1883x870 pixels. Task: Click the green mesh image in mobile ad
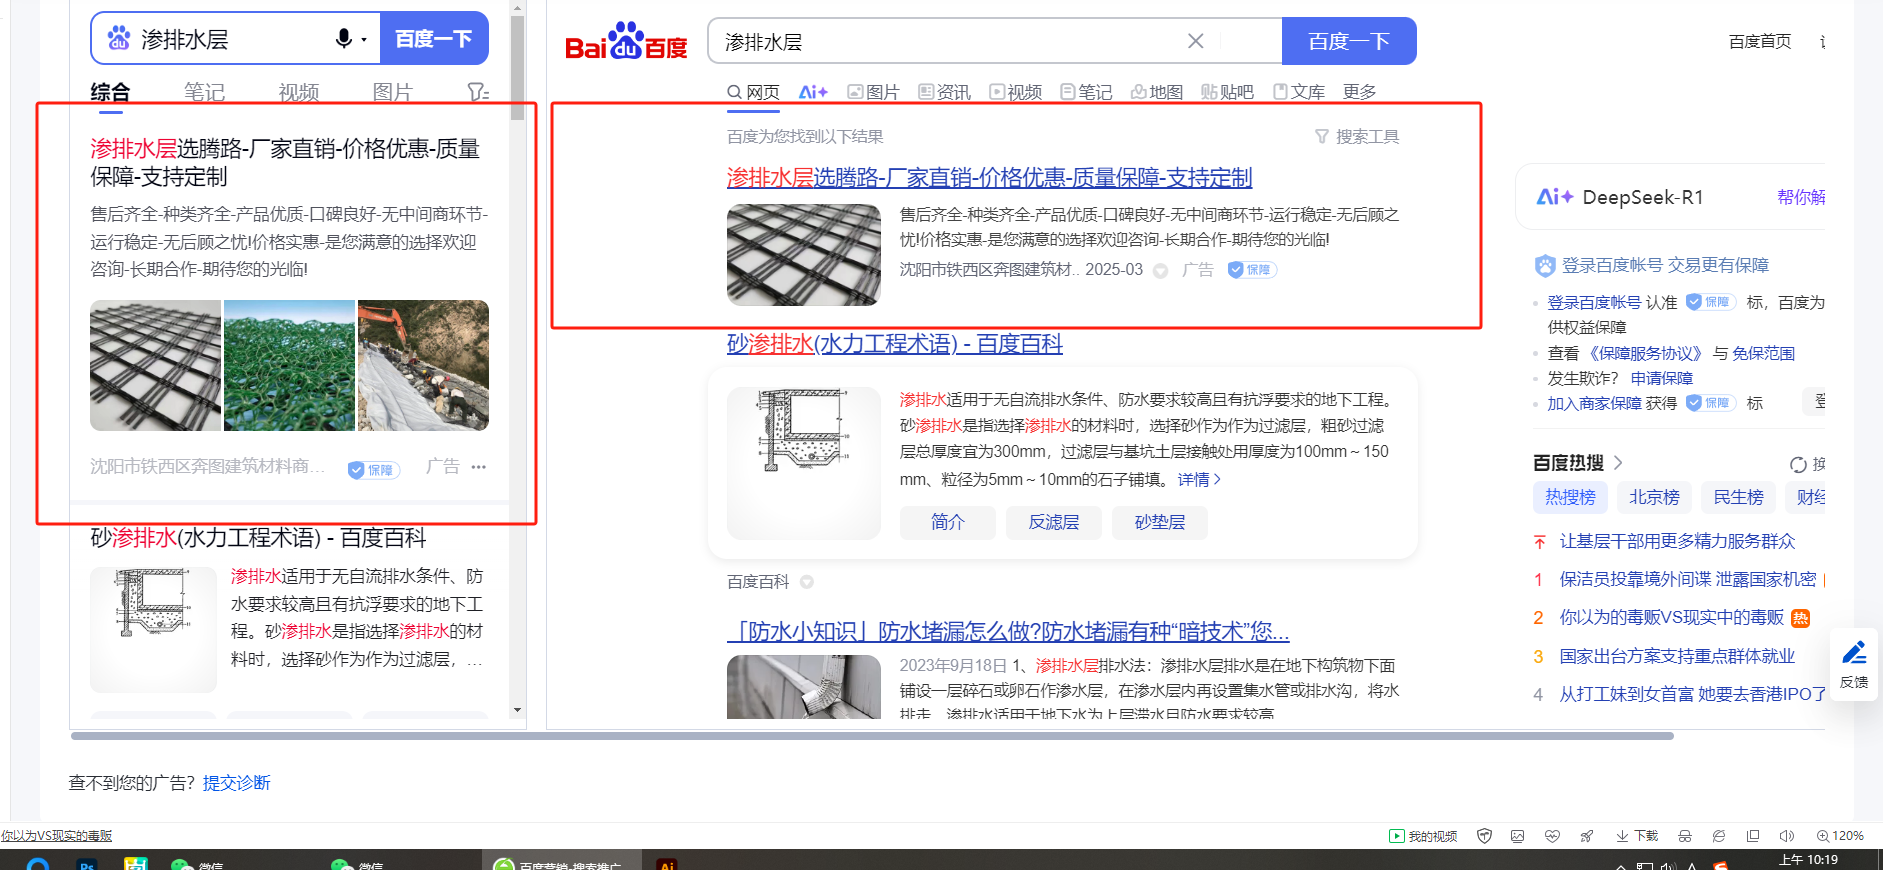(x=289, y=365)
